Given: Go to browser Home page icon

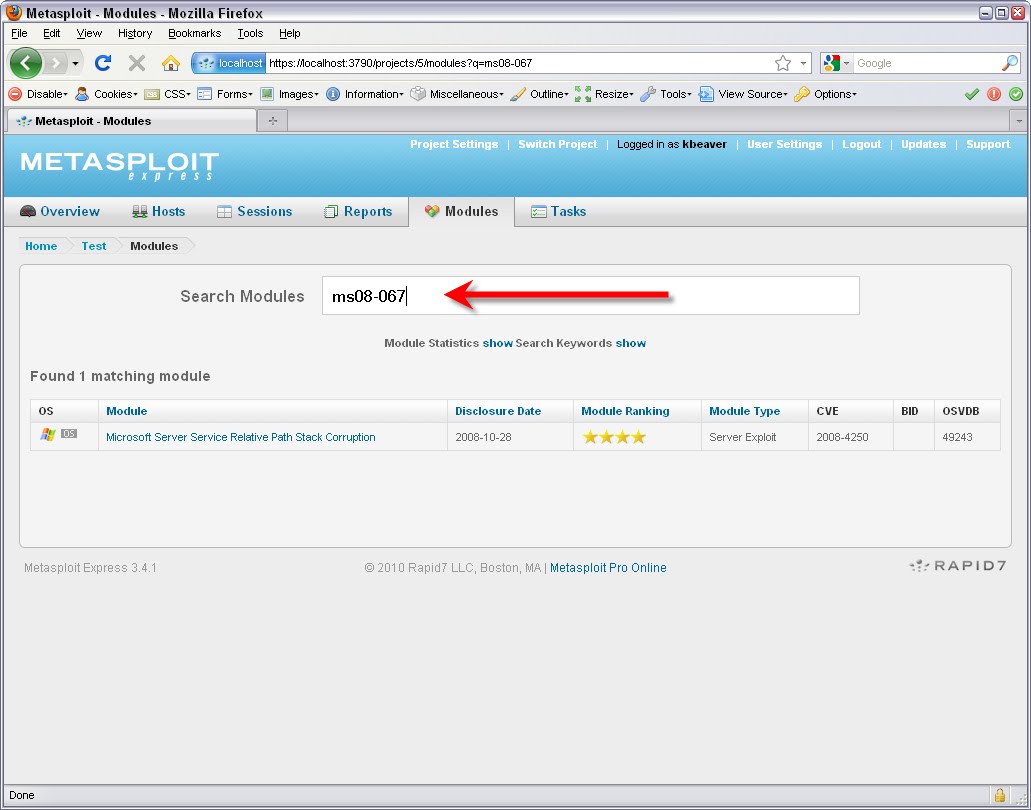Looking at the screenshot, I should (171, 63).
